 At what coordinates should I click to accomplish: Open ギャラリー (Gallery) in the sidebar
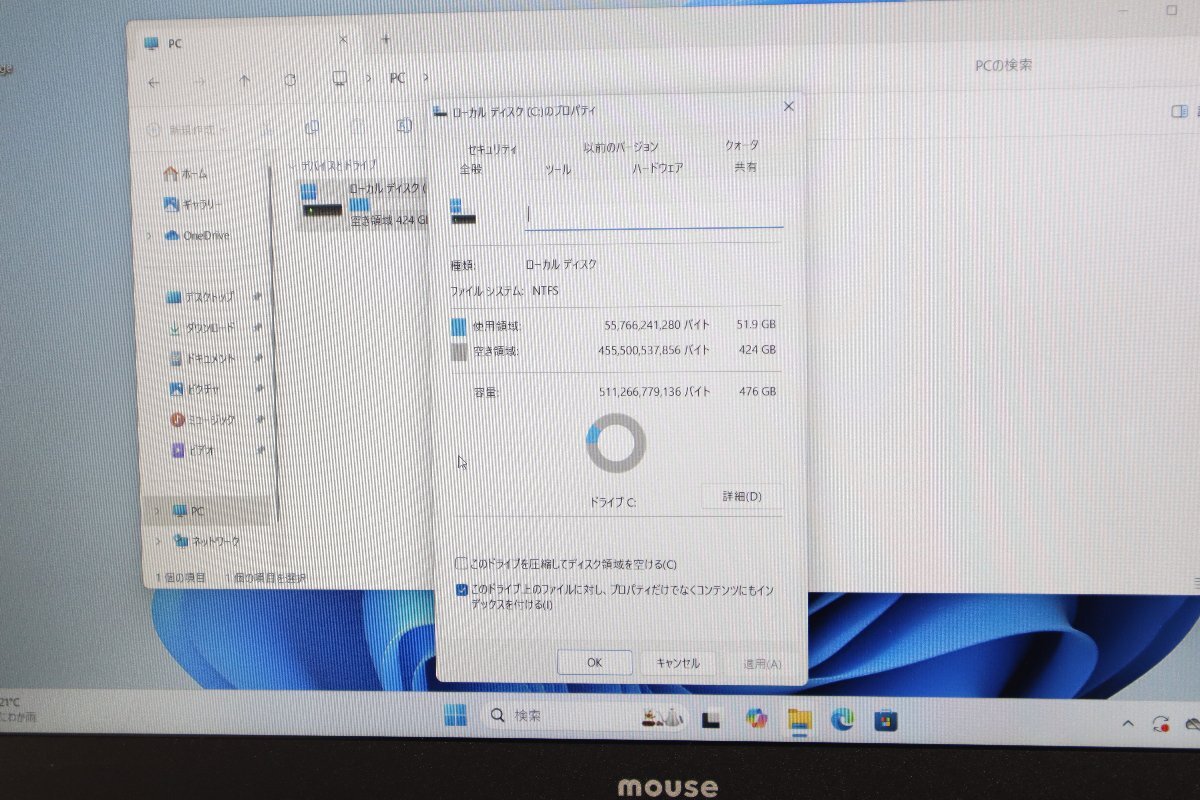coord(201,204)
